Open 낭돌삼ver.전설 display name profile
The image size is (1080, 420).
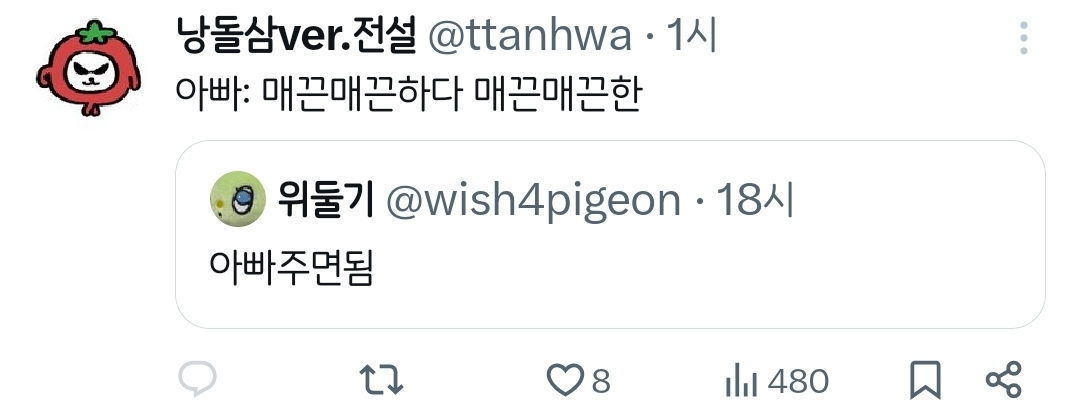pos(297,36)
